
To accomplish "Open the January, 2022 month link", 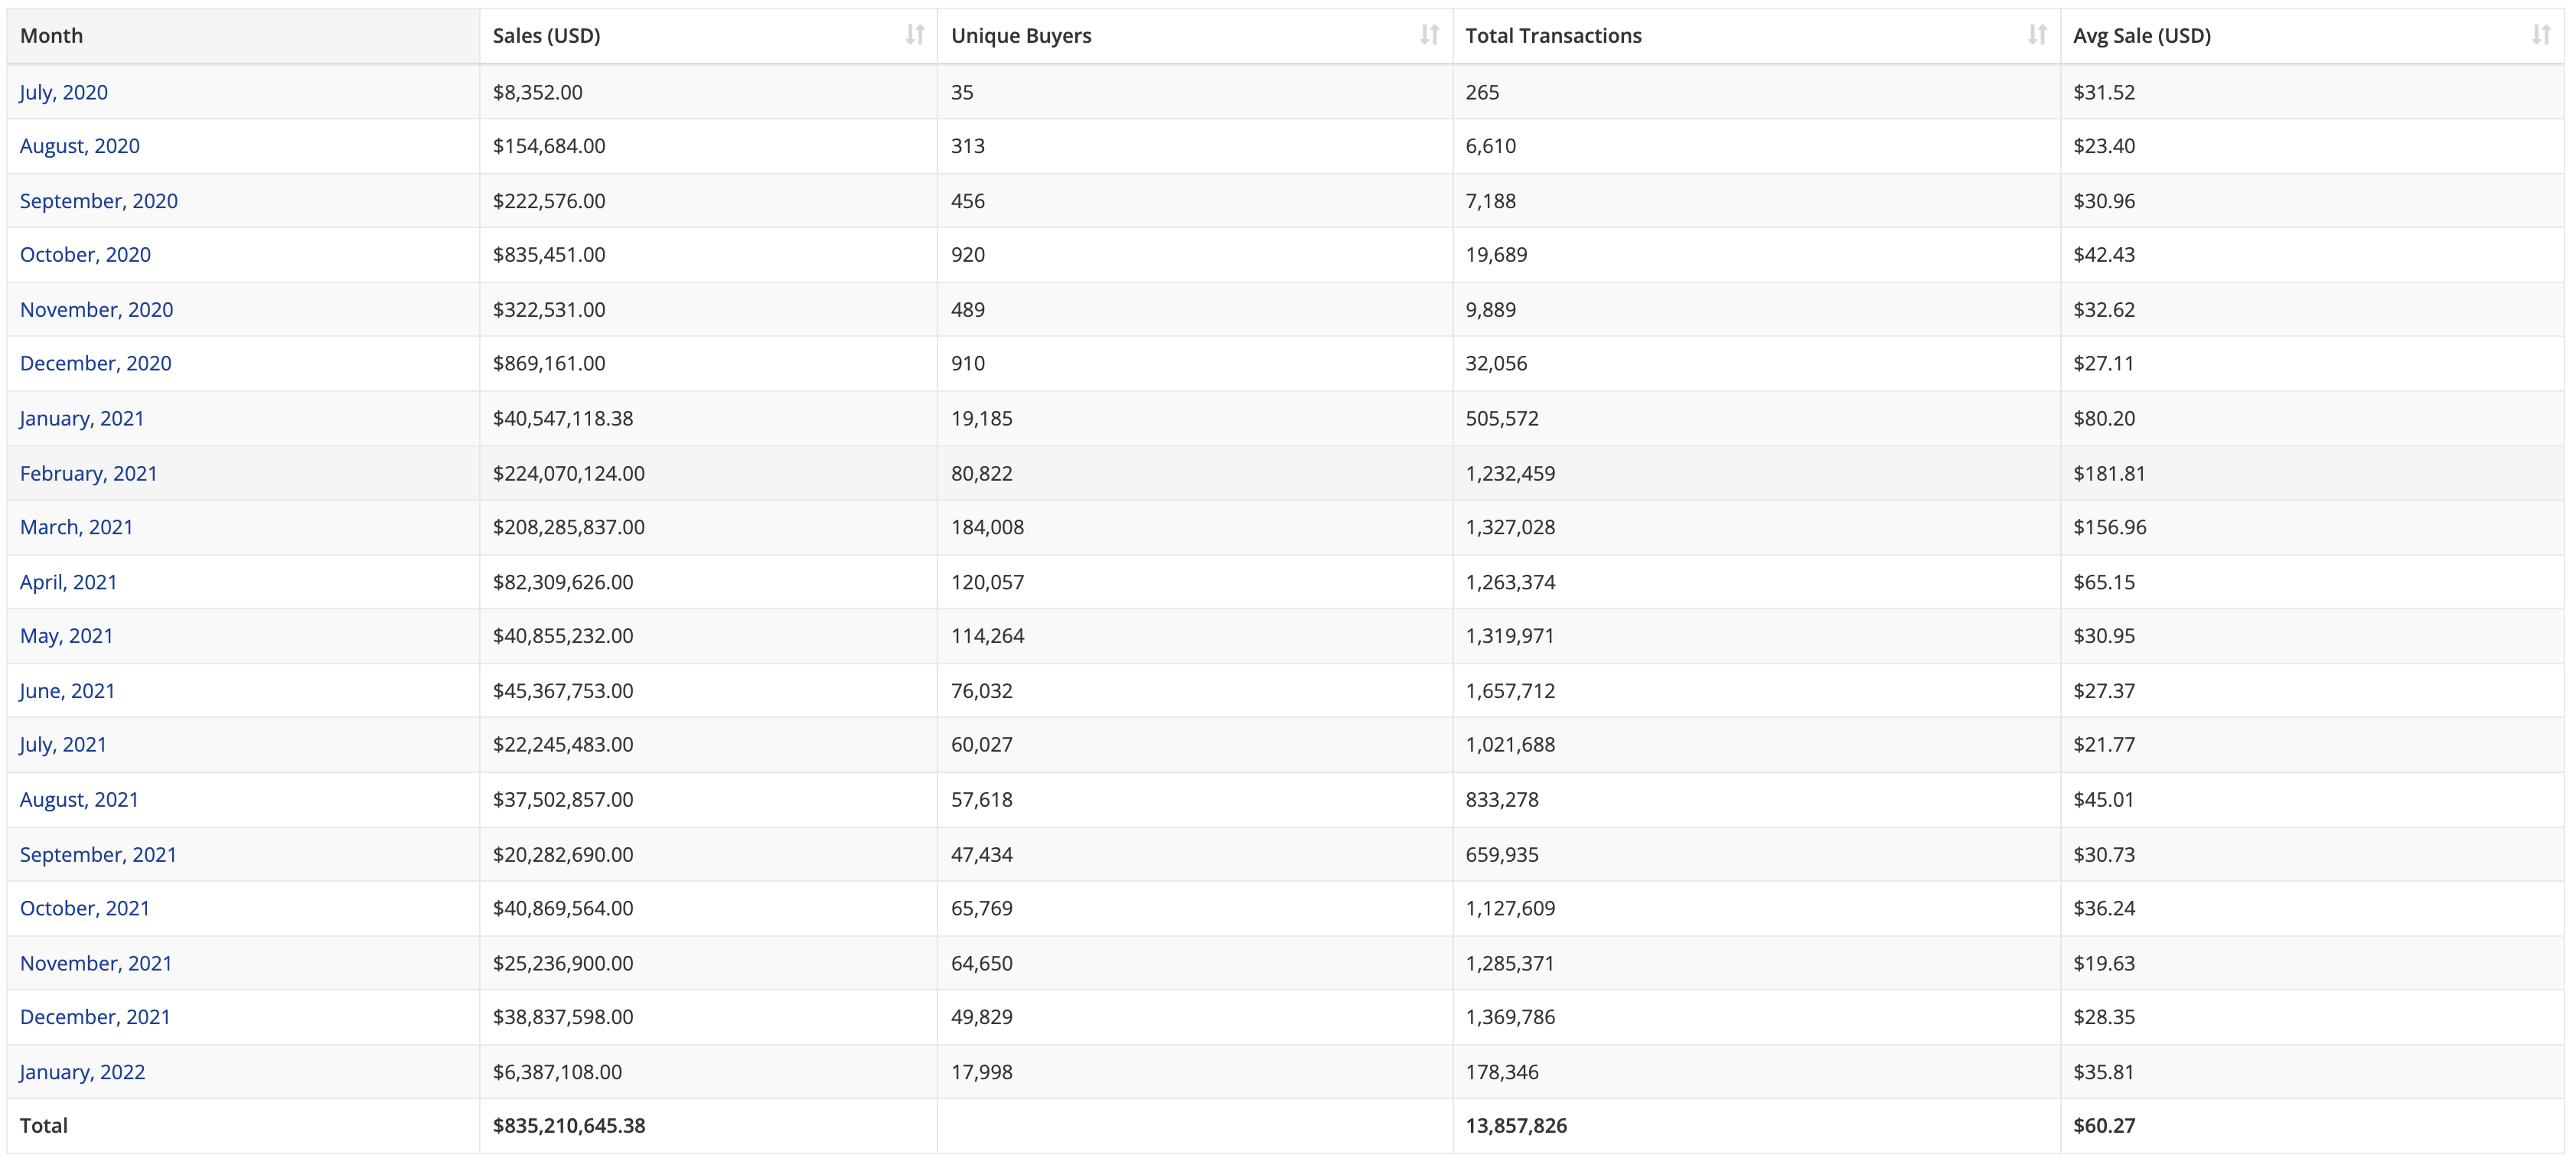I will click(x=82, y=1072).
